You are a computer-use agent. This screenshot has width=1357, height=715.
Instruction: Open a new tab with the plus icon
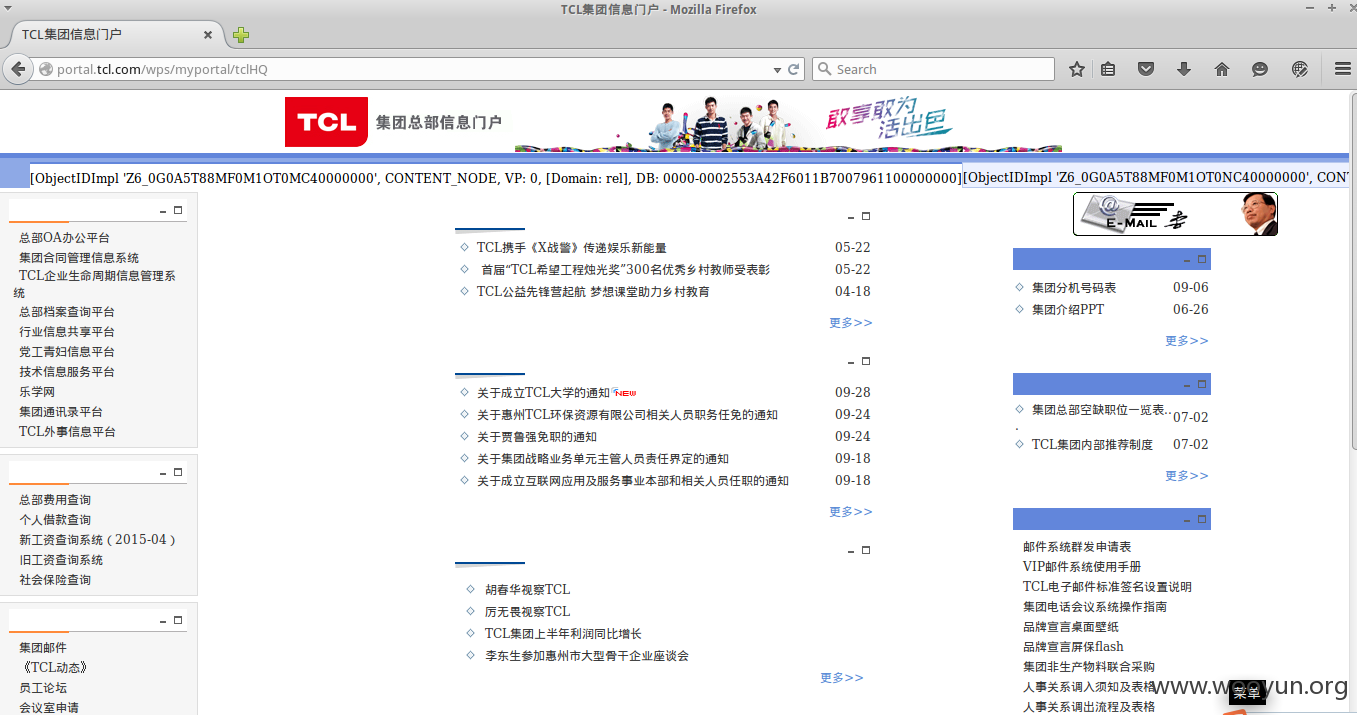[x=241, y=35]
